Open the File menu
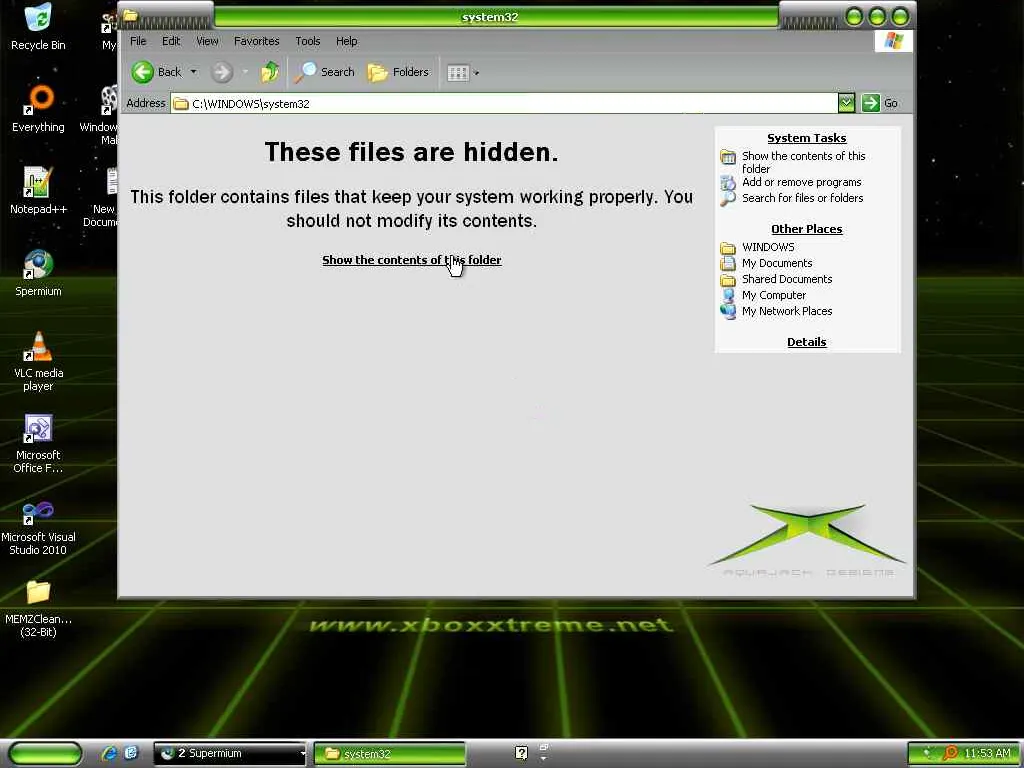 tap(138, 41)
